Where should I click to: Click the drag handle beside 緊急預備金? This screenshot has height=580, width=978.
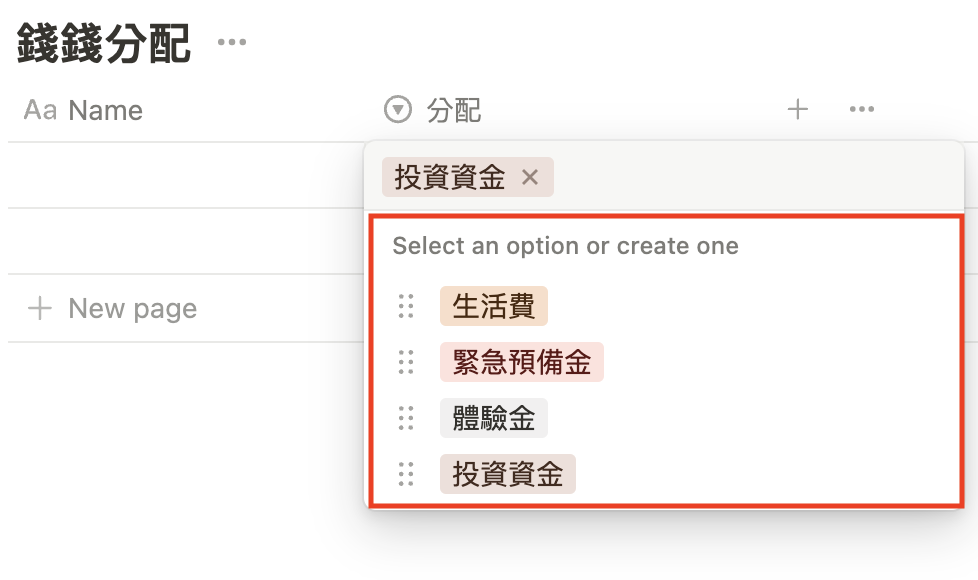click(x=406, y=362)
